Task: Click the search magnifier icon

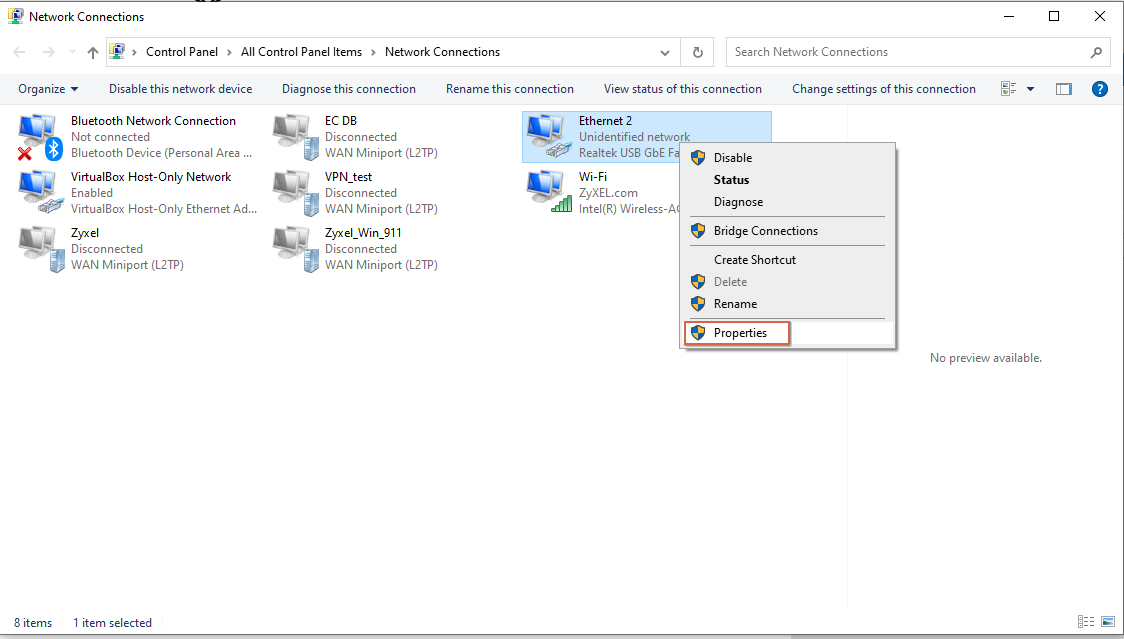Action: 1096,52
